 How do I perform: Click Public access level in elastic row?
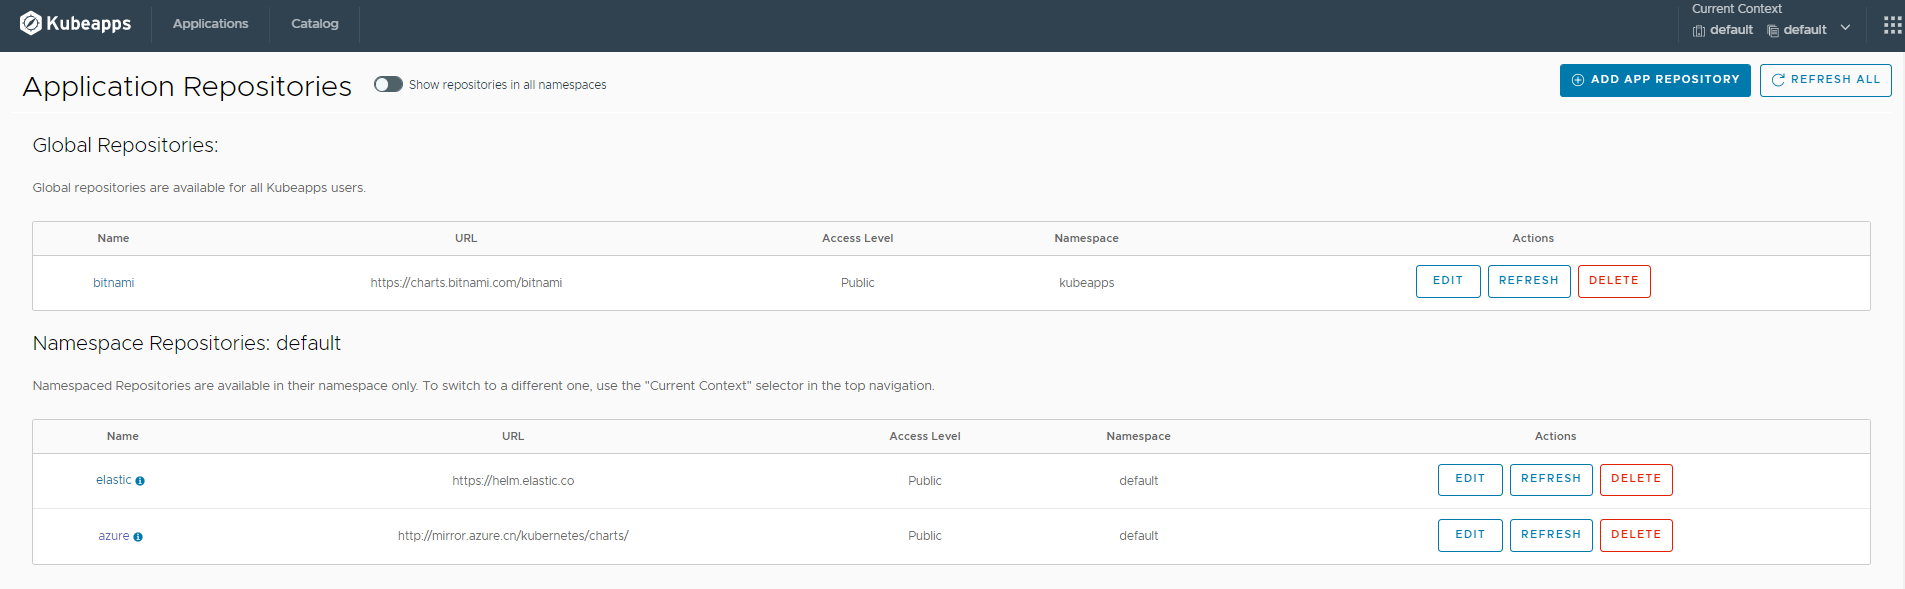pyautogui.click(x=925, y=481)
